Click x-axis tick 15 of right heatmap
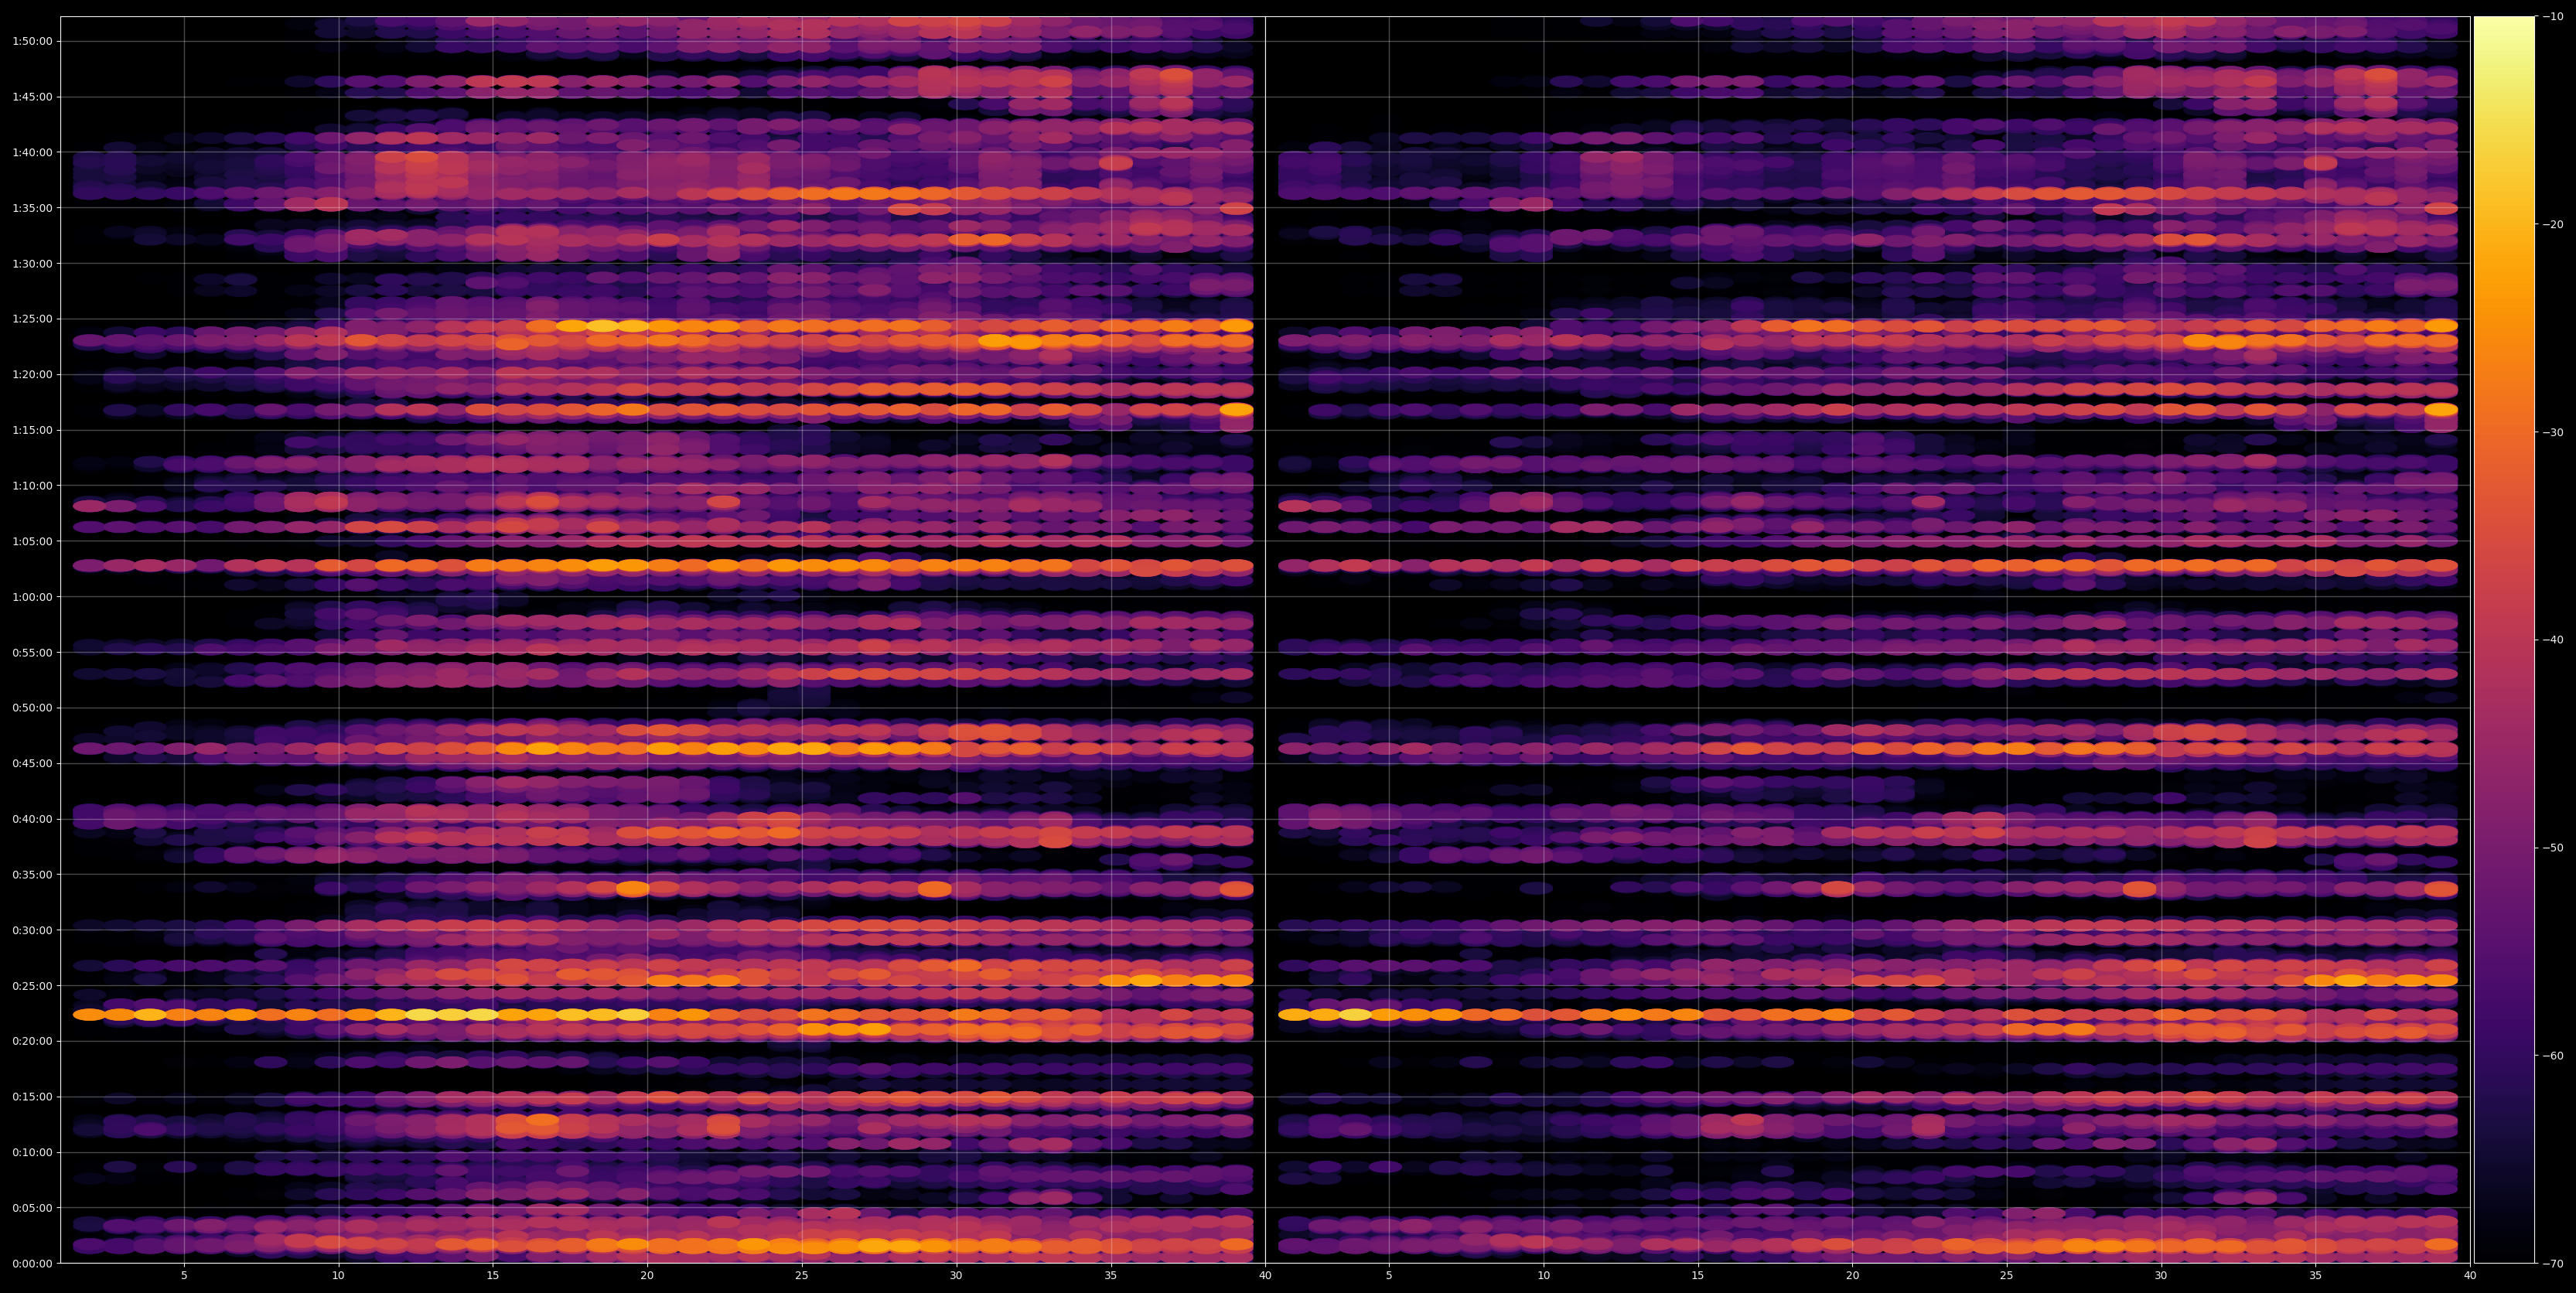Screen dimensions: 2576x1293 click(x=1698, y=1276)
